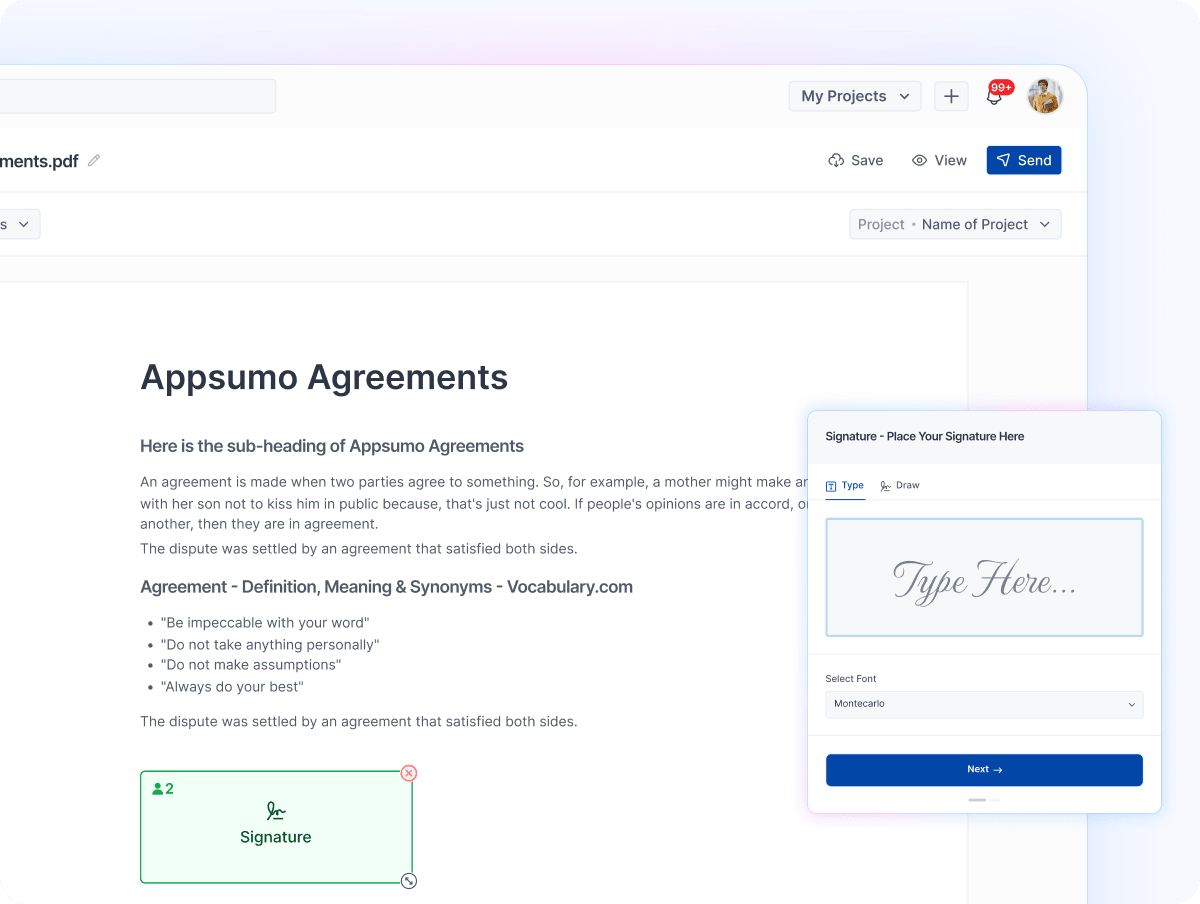Click the signer count icon labeled 2
This screenshot has height=904, width=1200.
click(163, 789)
